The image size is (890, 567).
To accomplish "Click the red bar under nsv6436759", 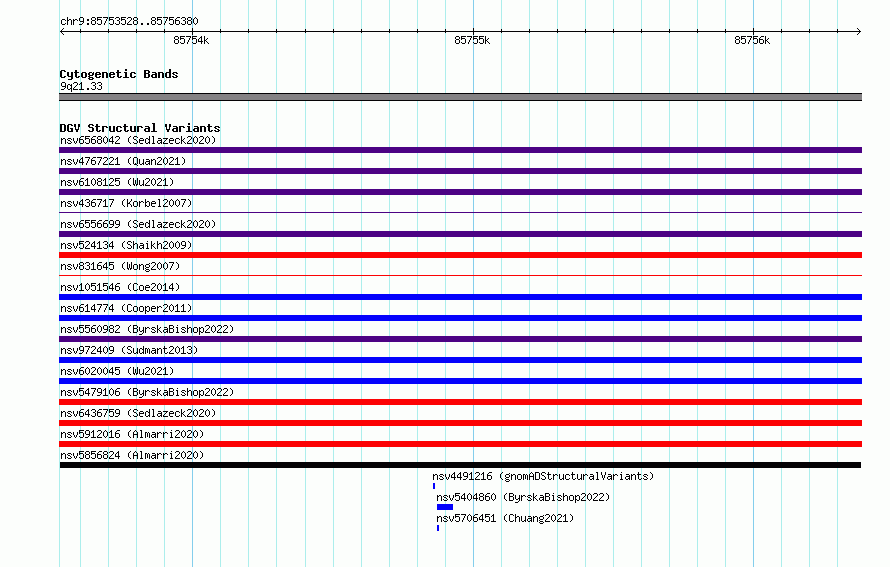I will 460,423.
